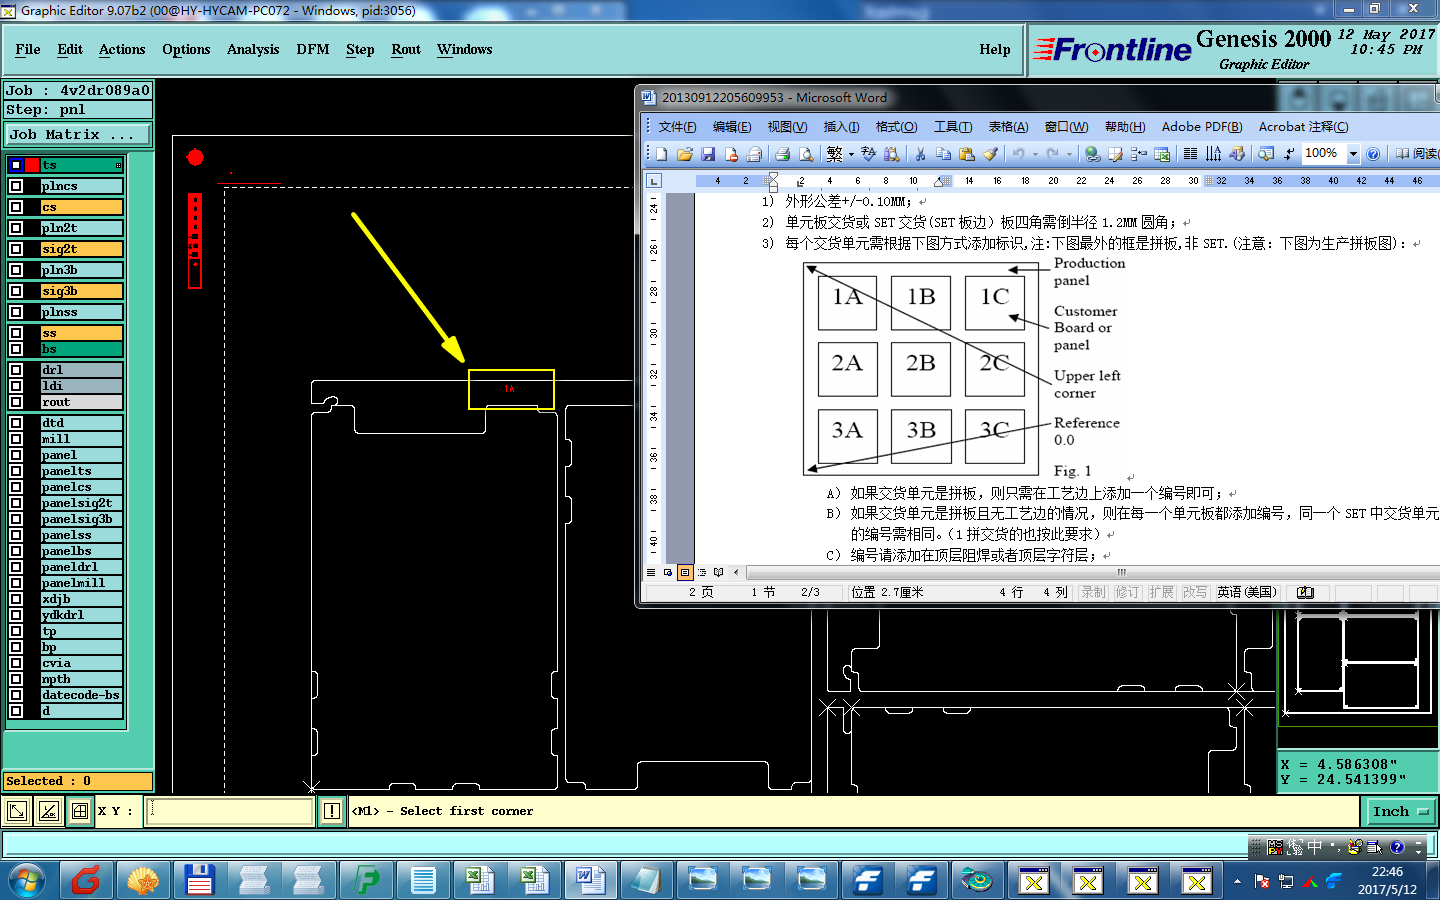
Task: Insert hyperlink using the globe icon
Action: [x=1092, y=154]
